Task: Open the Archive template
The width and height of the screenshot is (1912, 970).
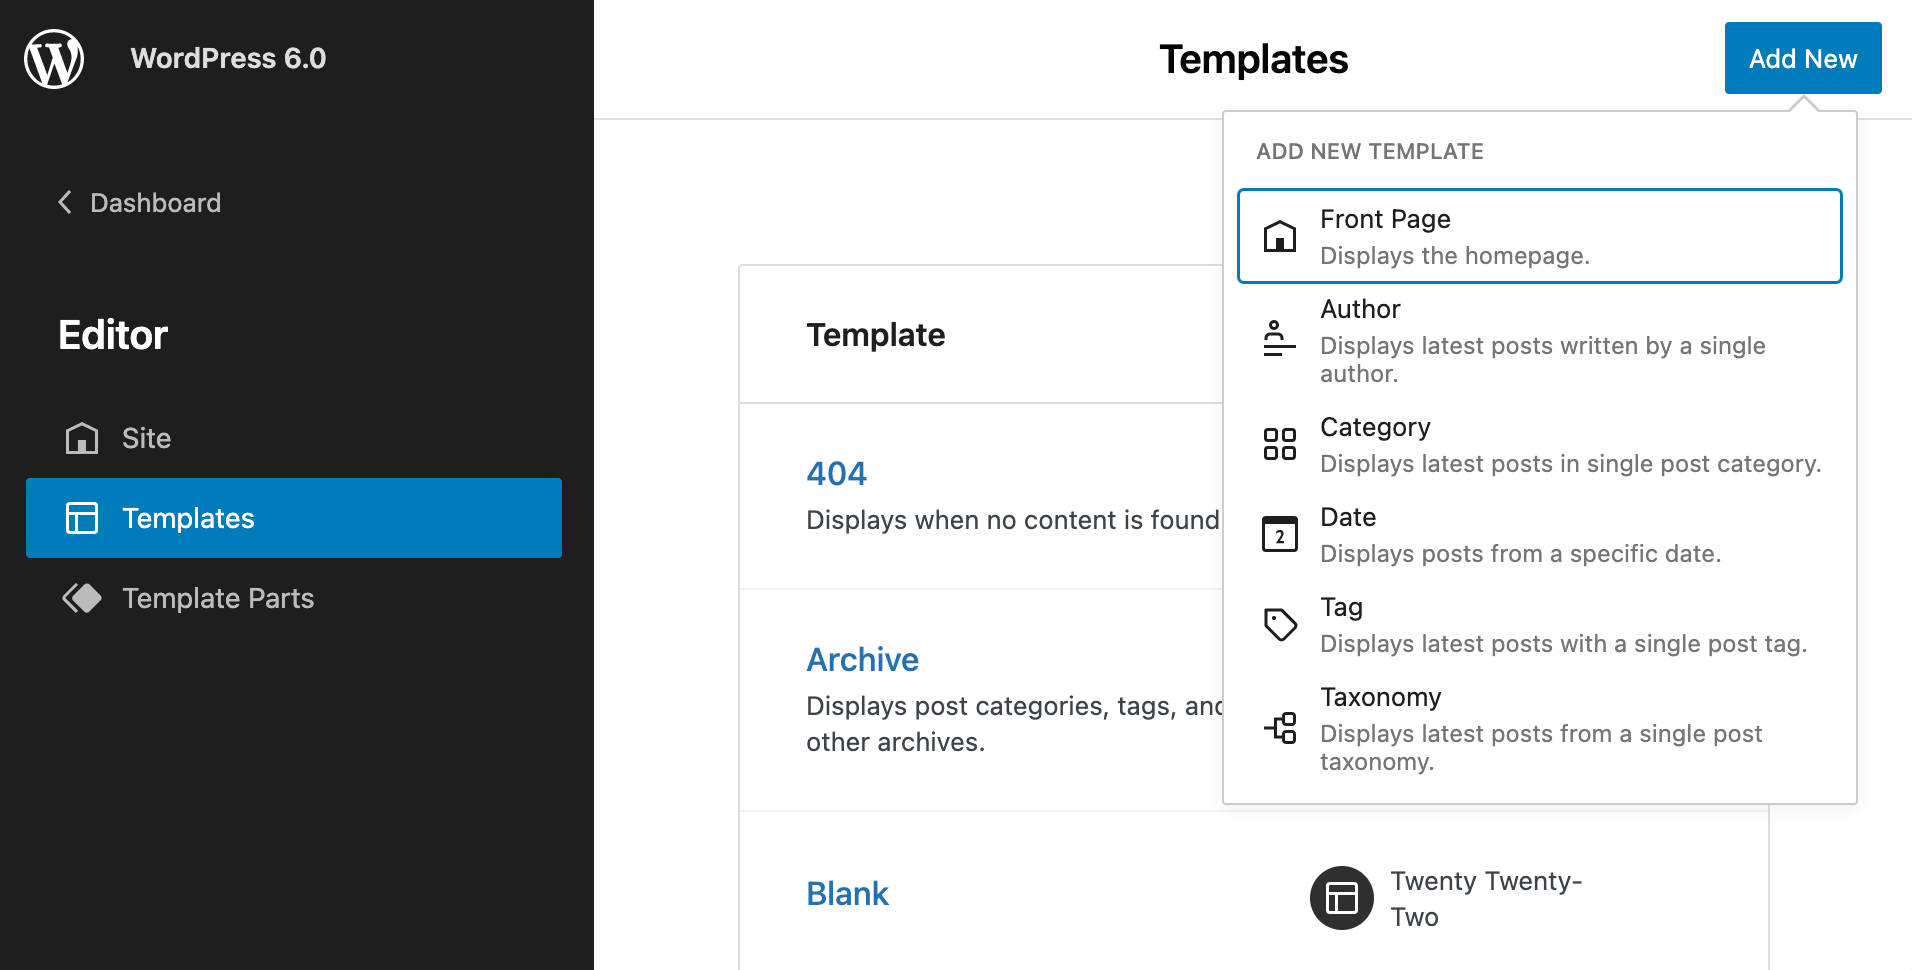Action: coord(862,658)
